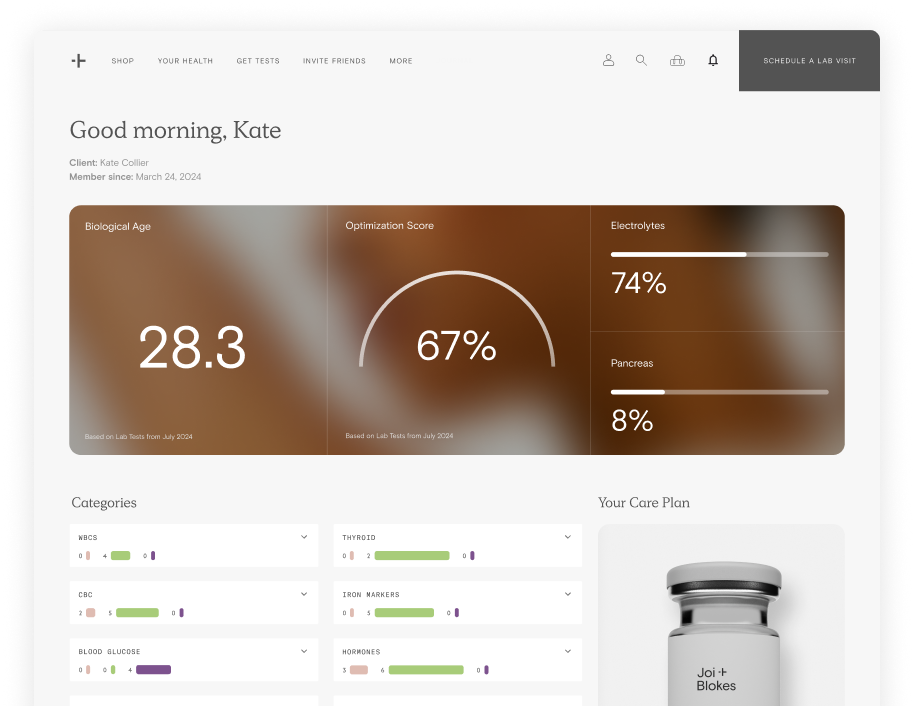Expand the Iron Markers category chevron

click(x=567, y=594)
